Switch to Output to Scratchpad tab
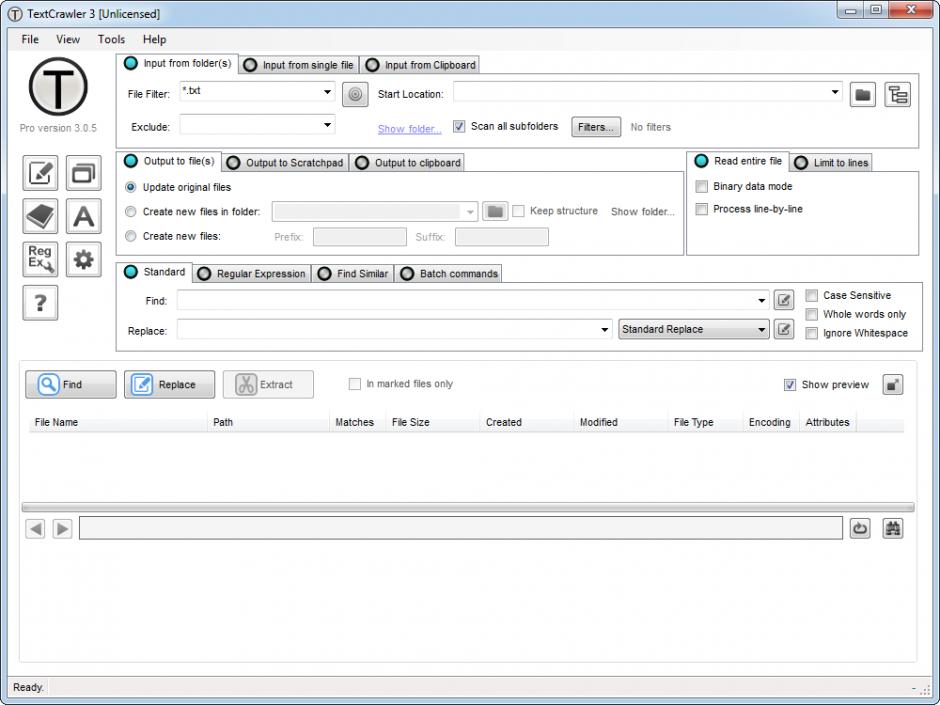 coord(285,162)
